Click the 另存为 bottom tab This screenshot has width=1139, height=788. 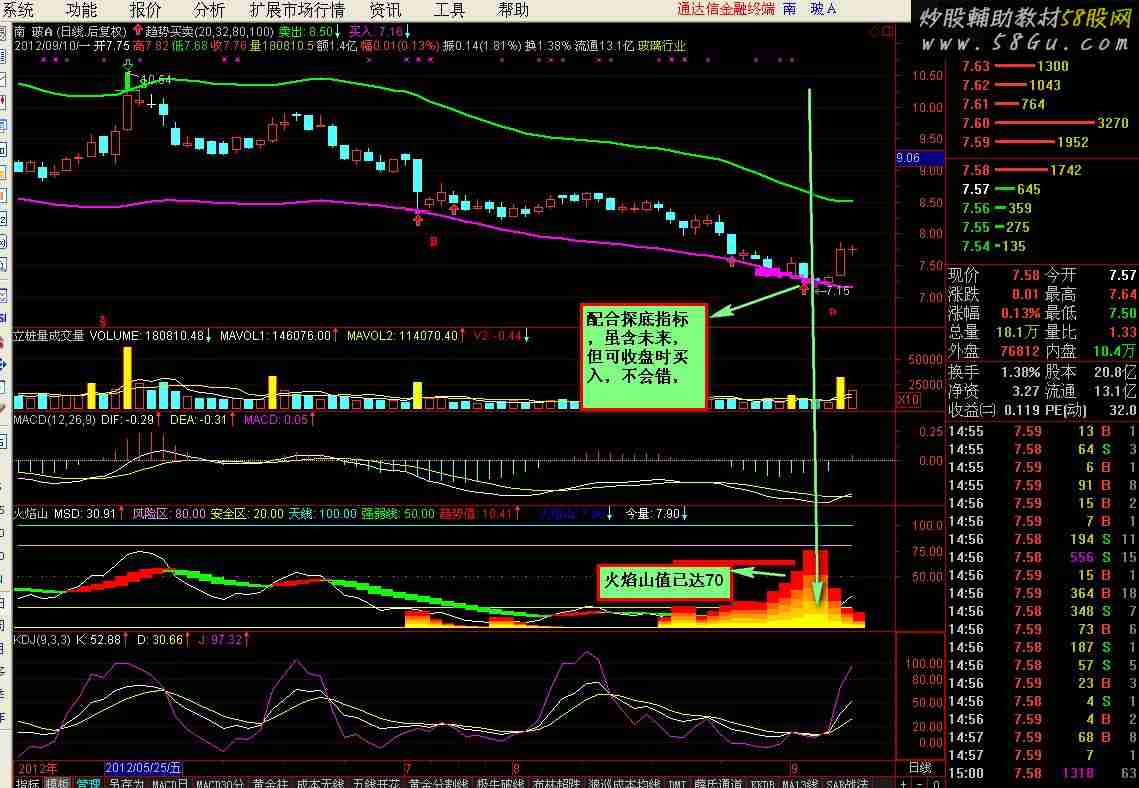point(126,783)
